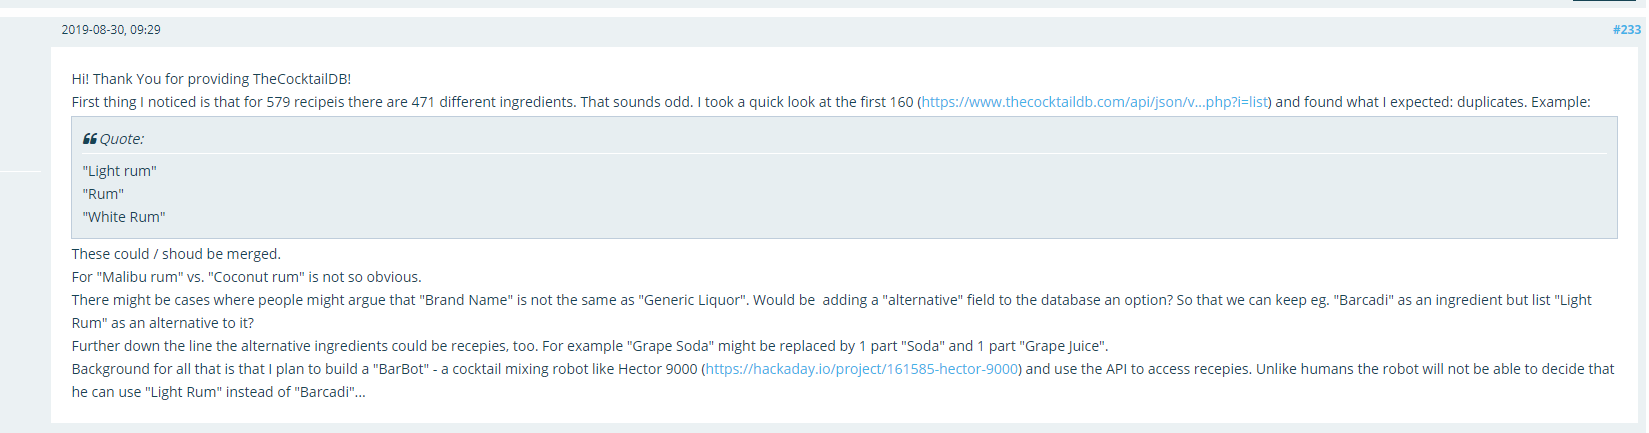This screenshot has height=433, width=1649.
Task: Click the "These could / shoud be merged." sentence
Action: [x=176, y=254]
